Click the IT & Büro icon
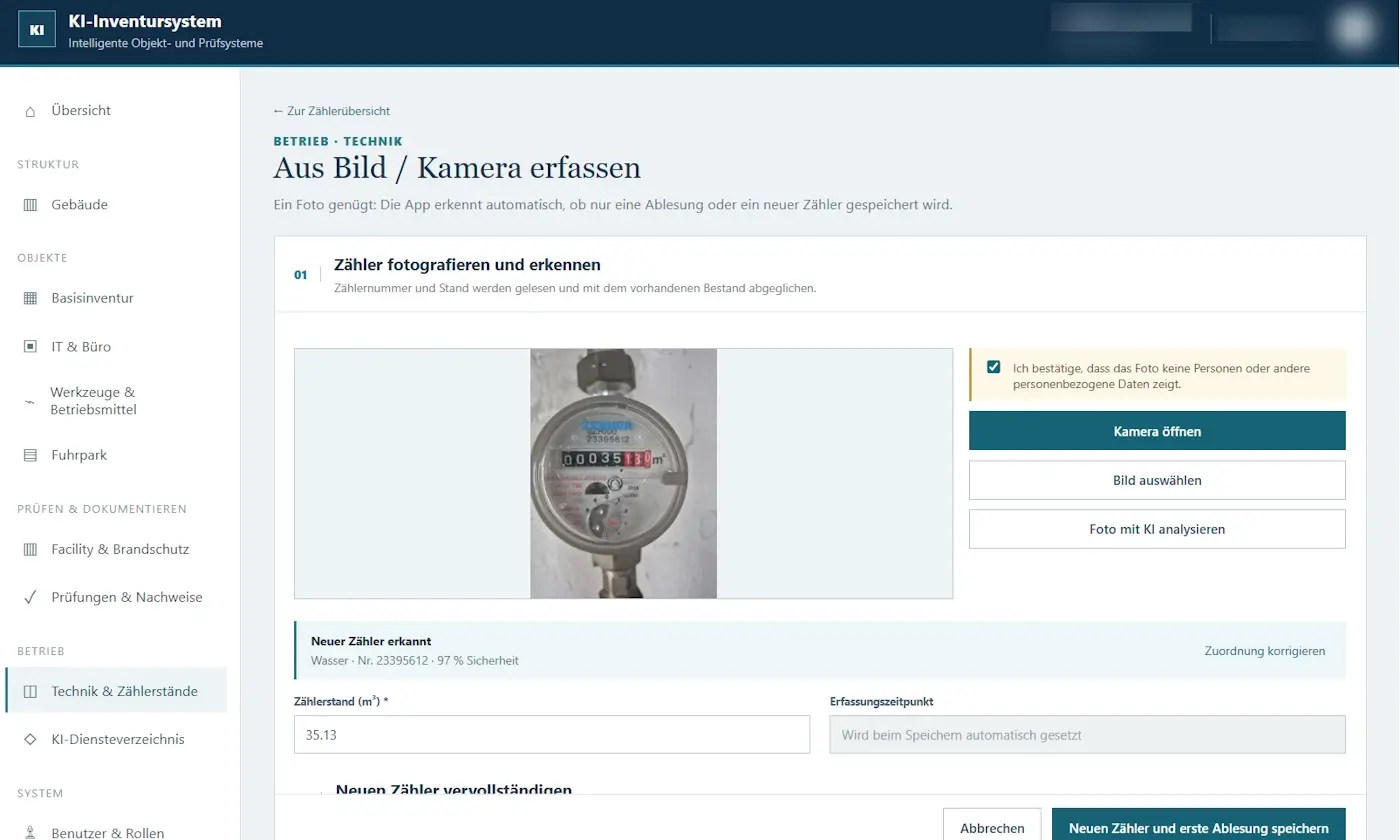1400x840 pixels. point(30,347)
